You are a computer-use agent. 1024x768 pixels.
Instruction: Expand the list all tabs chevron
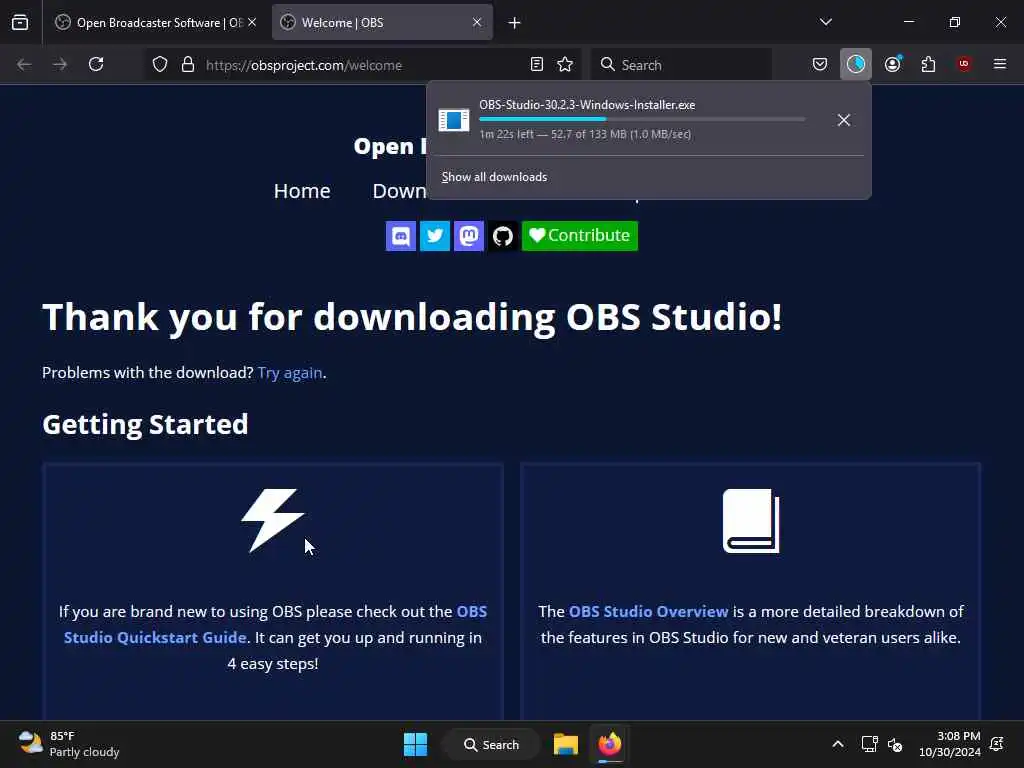826,22
